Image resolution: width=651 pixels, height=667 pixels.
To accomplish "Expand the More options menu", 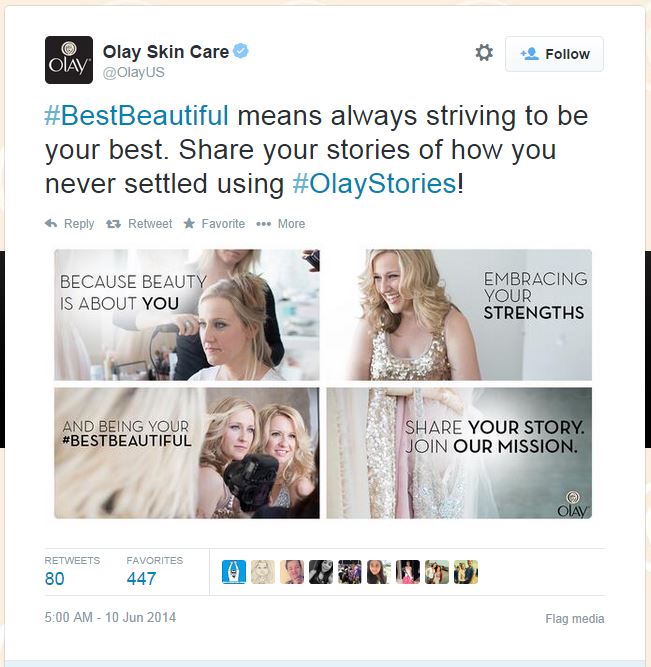I will coord(280,224).
